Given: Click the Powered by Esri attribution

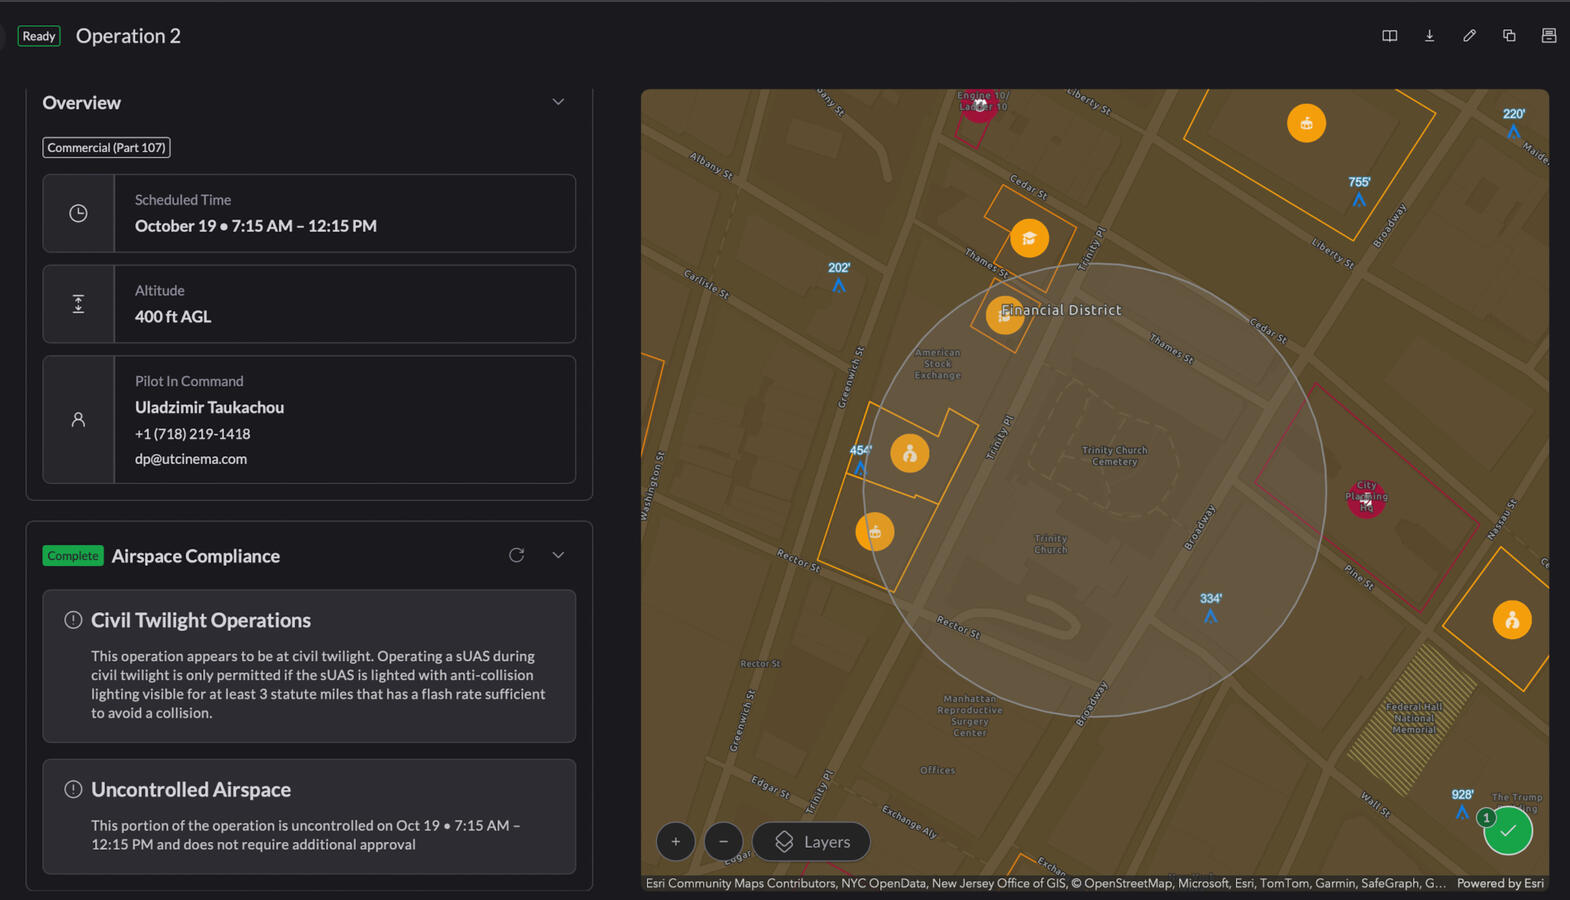Looking at the screenshot, I should tap(1499, 883).
